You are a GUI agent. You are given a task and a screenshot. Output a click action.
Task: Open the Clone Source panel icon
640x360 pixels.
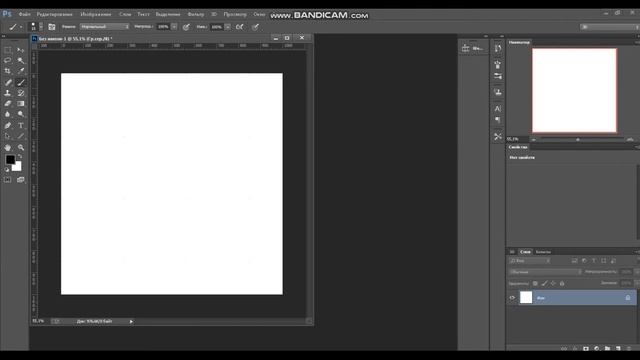tap(498, 92)
